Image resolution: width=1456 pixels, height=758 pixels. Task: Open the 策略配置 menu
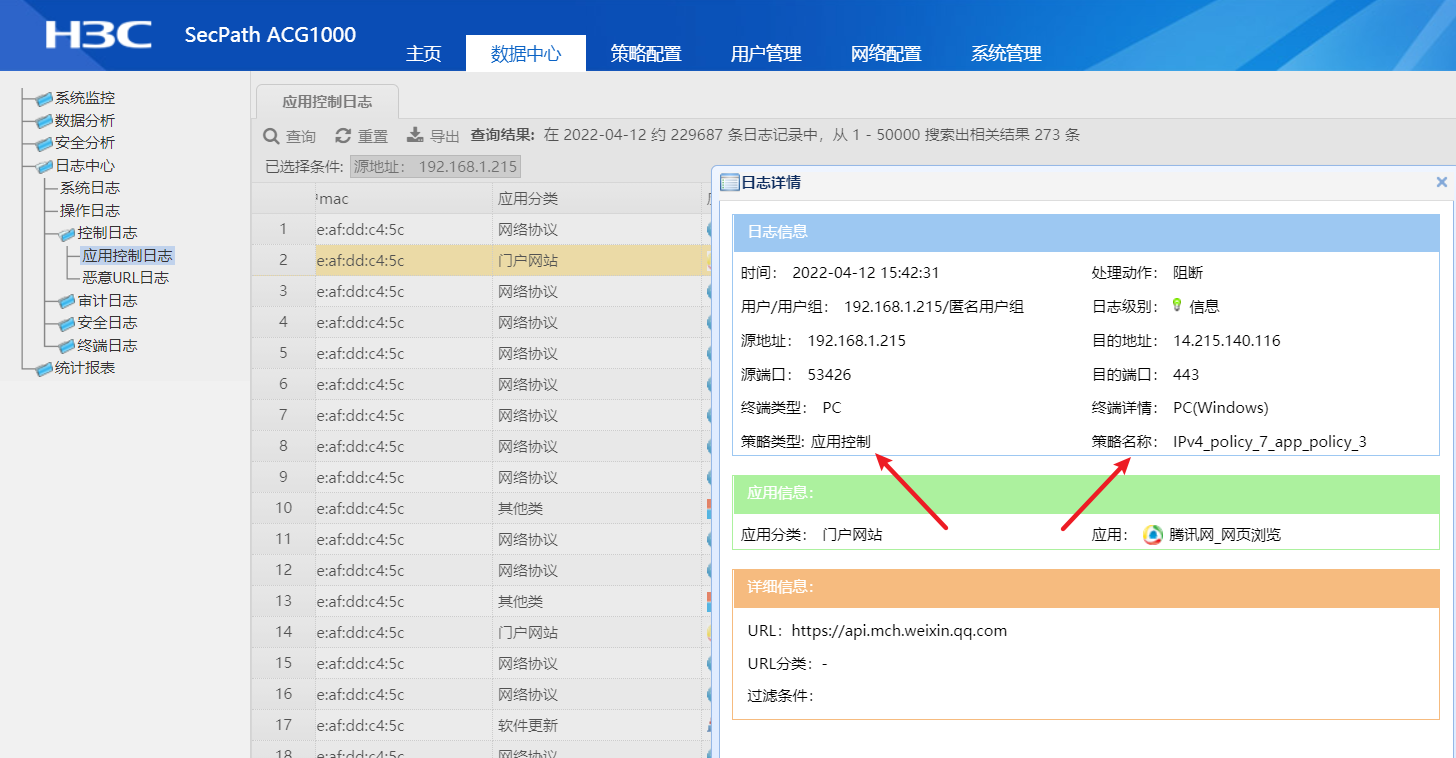646,54
